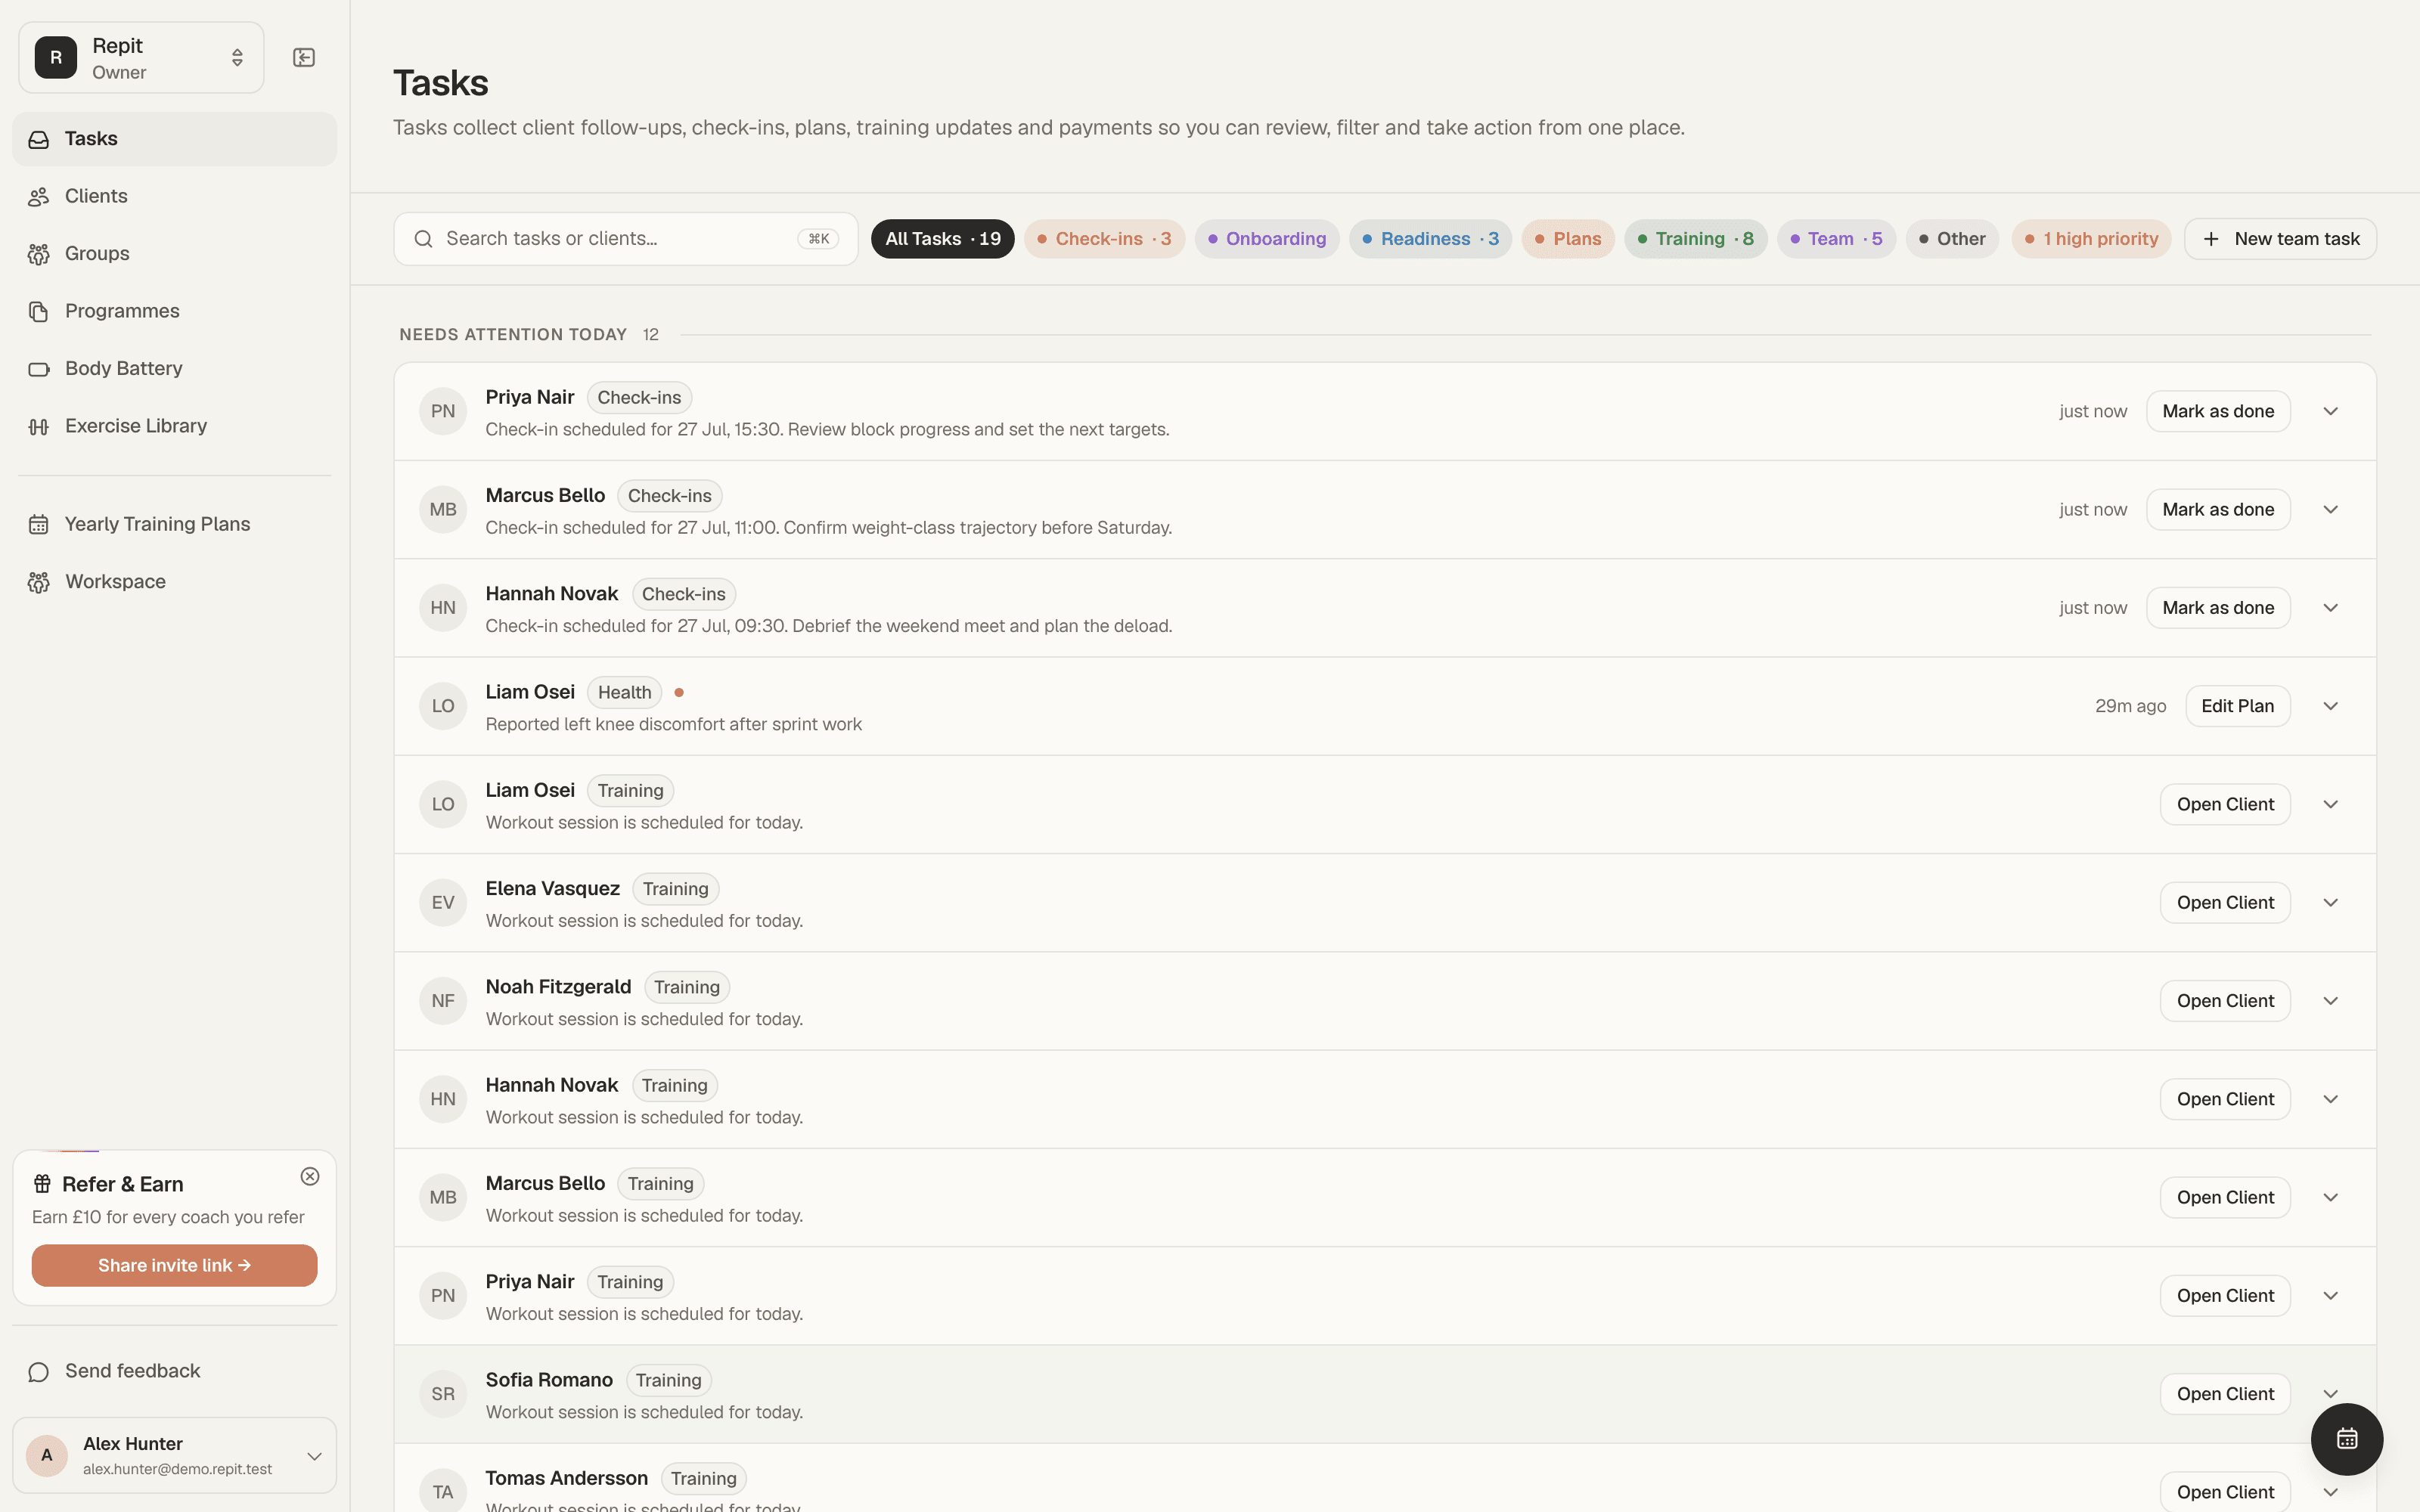This screenshot has width=2420, height=1512.
Task: Open Send feedback
Action: [174, 1372]
